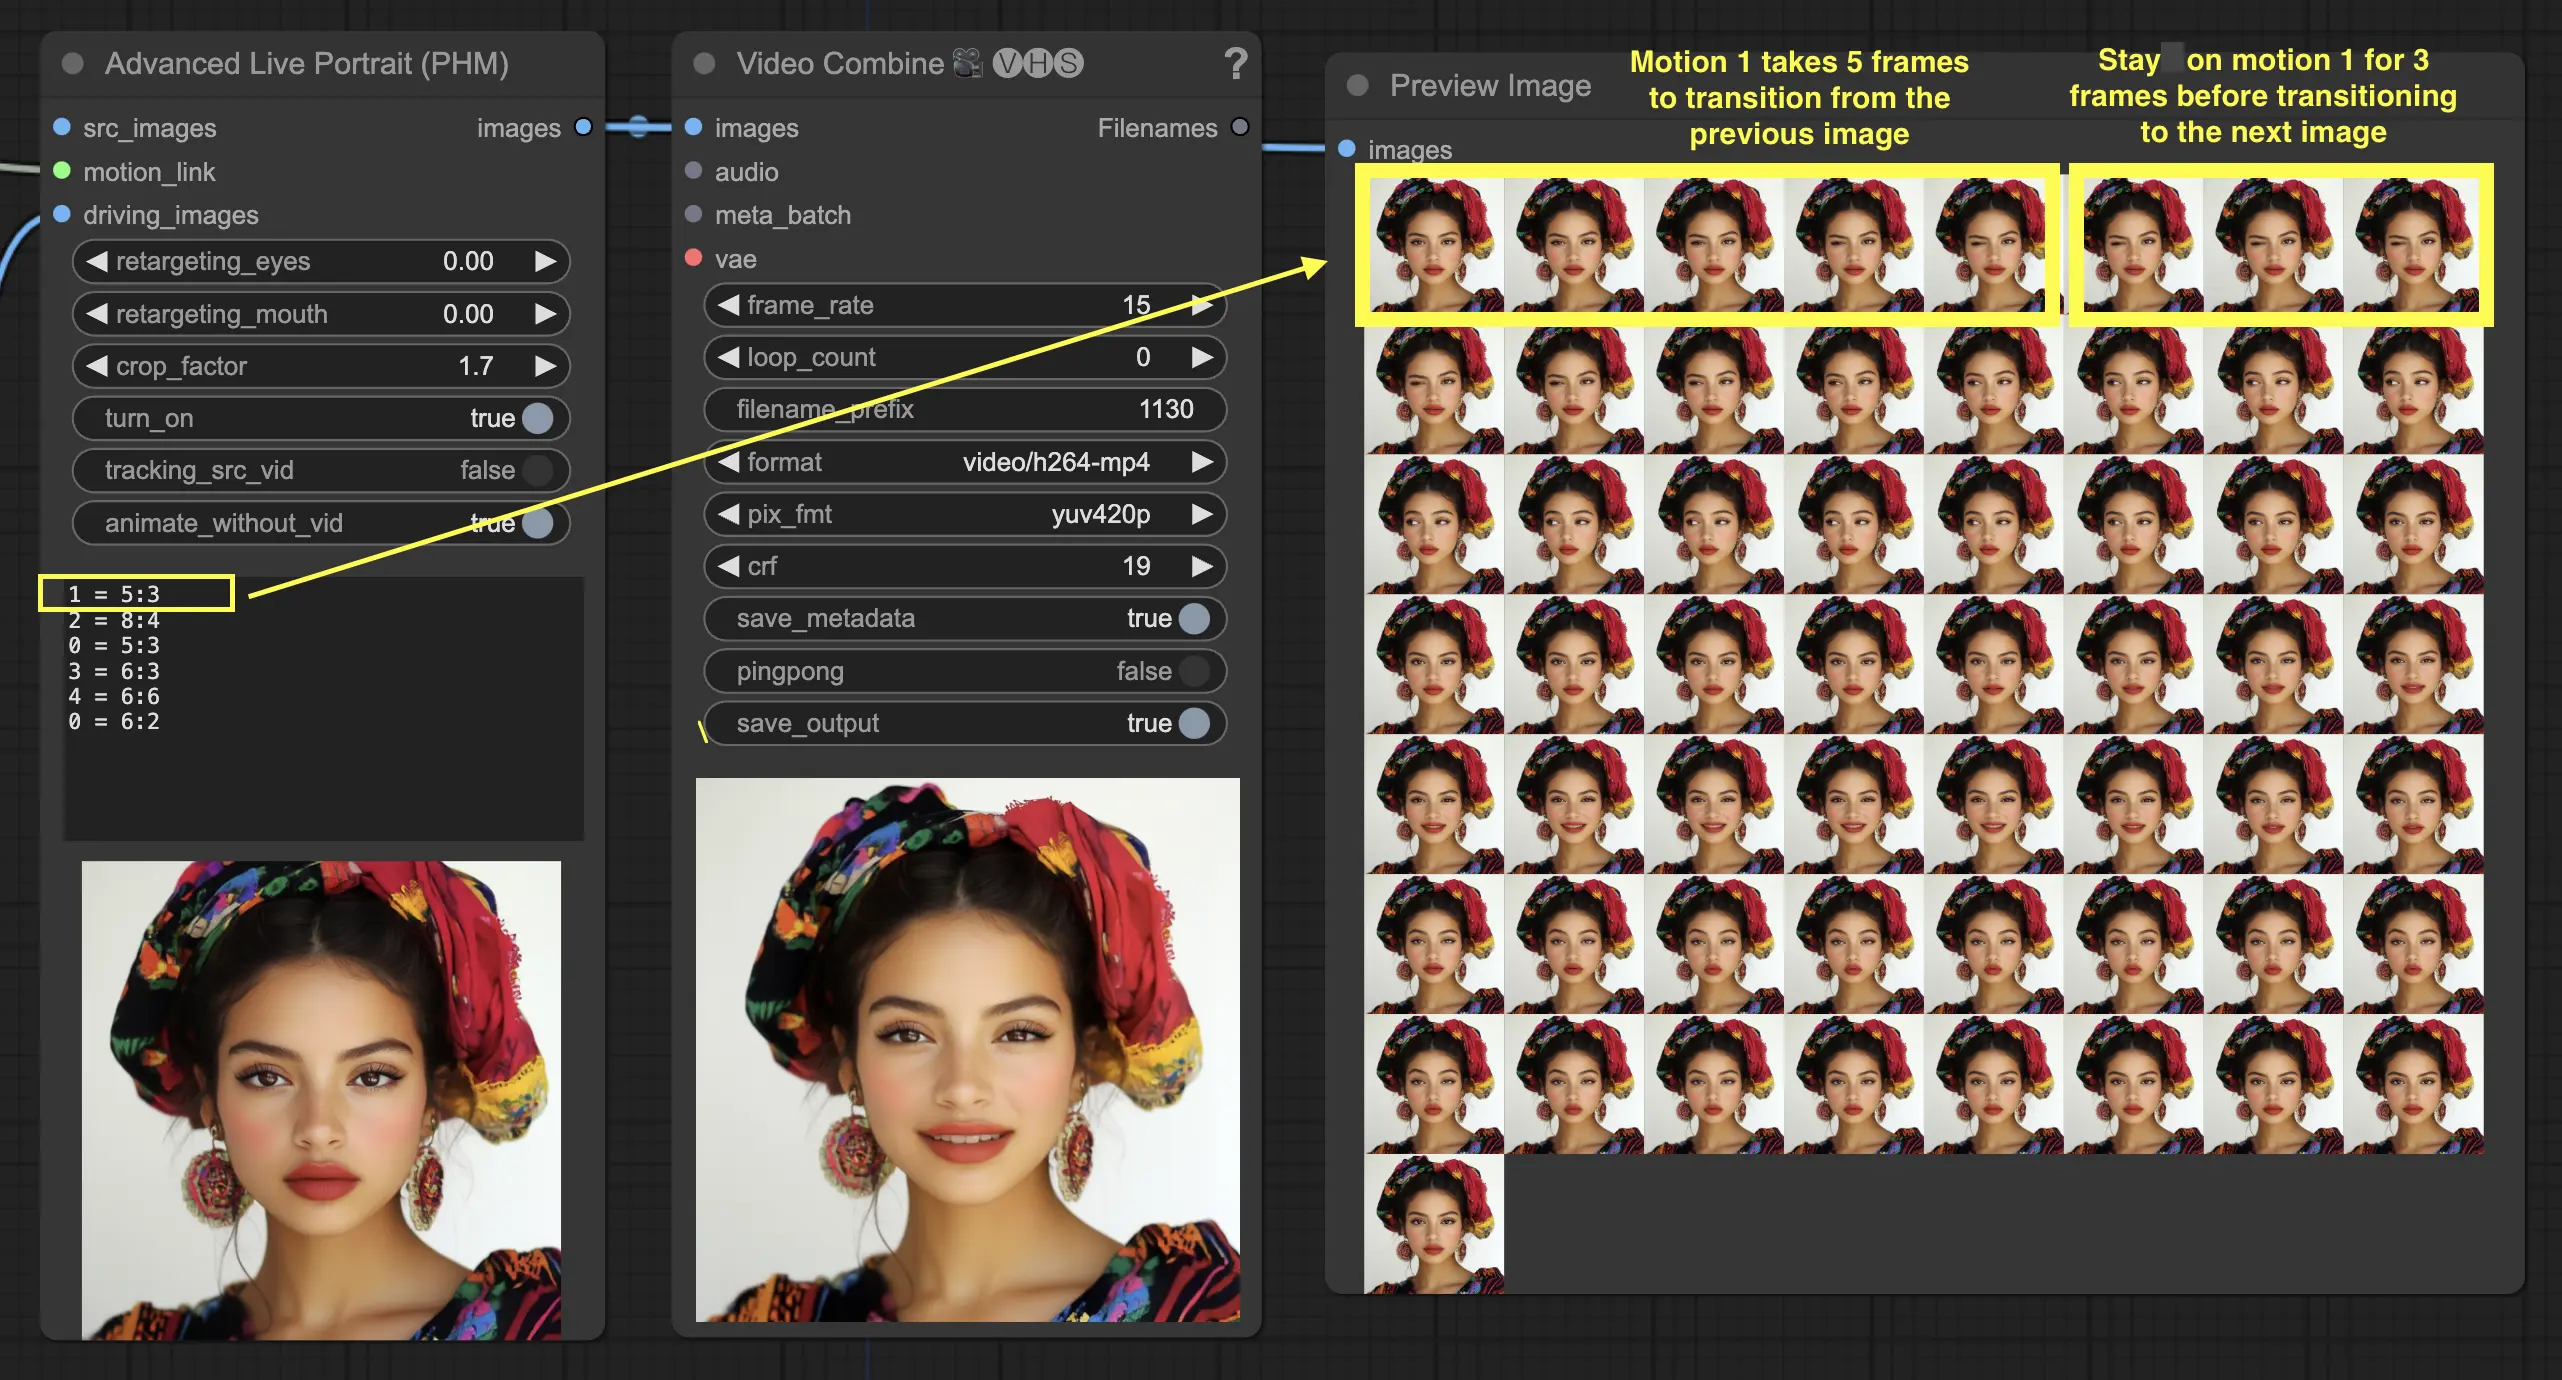This screenshot has width=2562, height=1380.
Task: Click the meta_batch input socket
Action: [x=693, y=214]
